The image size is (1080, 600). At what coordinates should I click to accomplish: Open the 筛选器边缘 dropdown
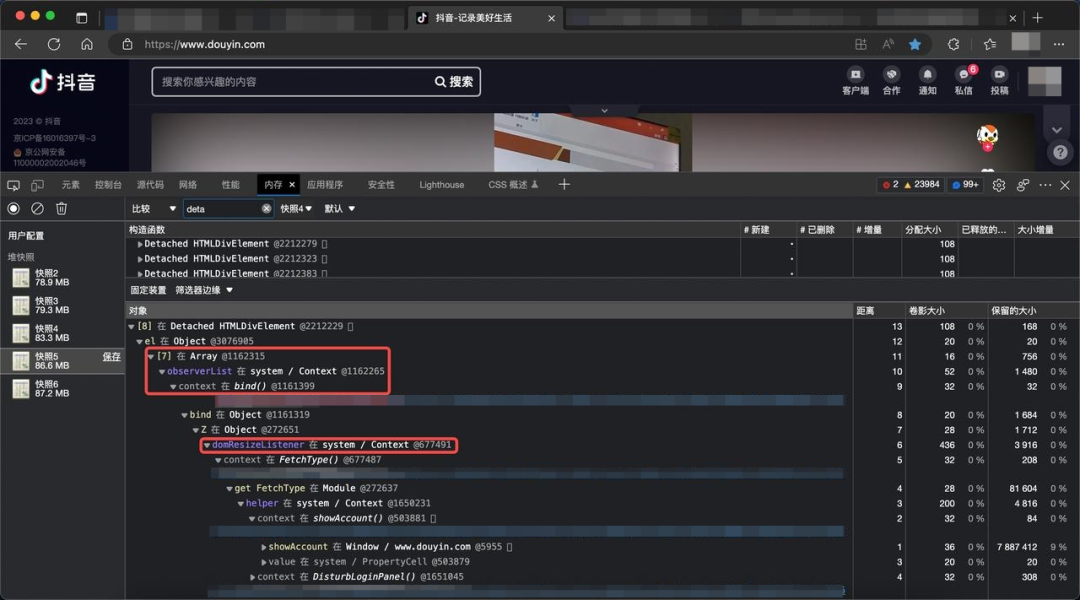pyautogui.click(x=204, y=290)
